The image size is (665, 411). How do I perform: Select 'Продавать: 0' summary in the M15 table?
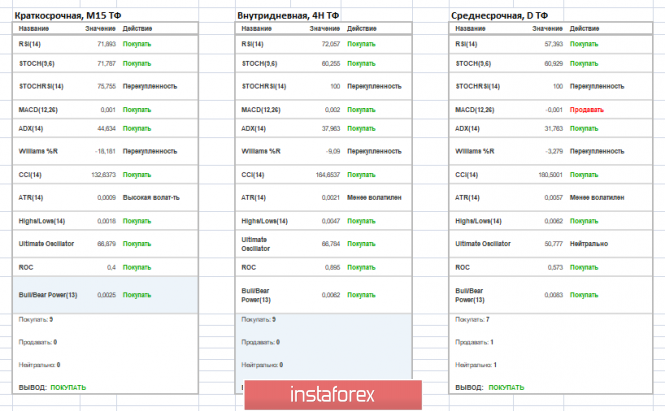point(38,342)
